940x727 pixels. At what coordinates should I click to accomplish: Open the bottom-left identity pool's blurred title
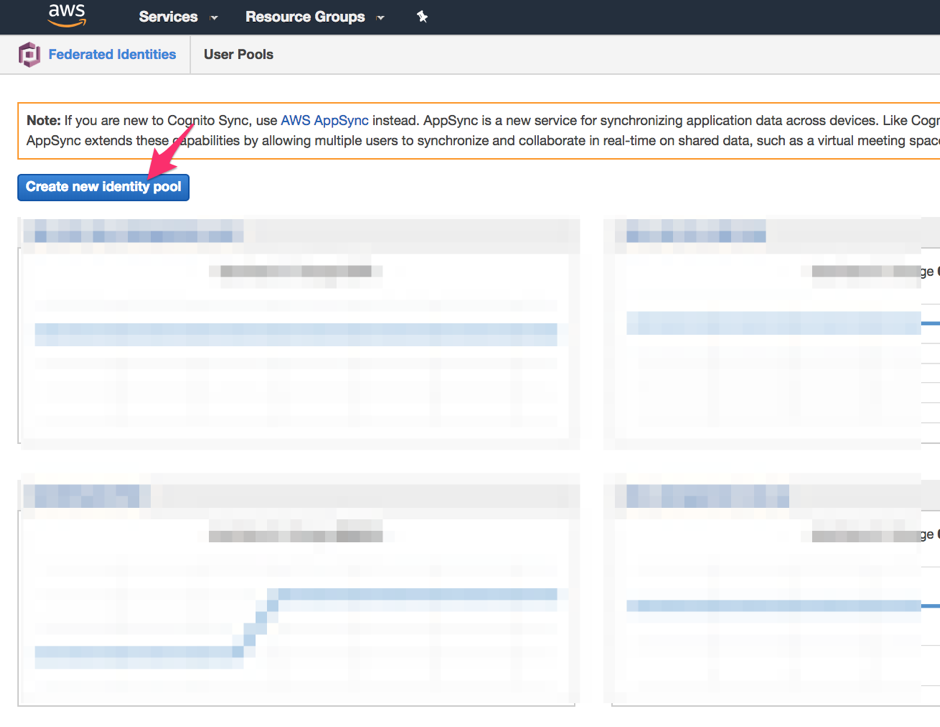(x=86, y=496)
